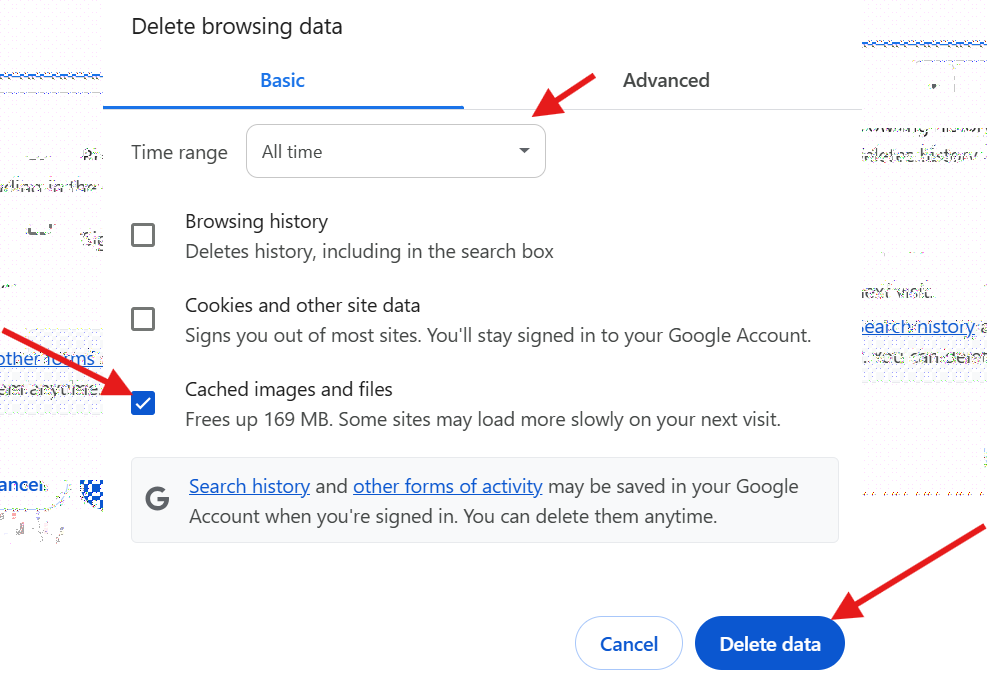987x687 pixels.
Task: Click the empty Cookies checkbox square
Action: pyautogui.click(x=143, y=319)
